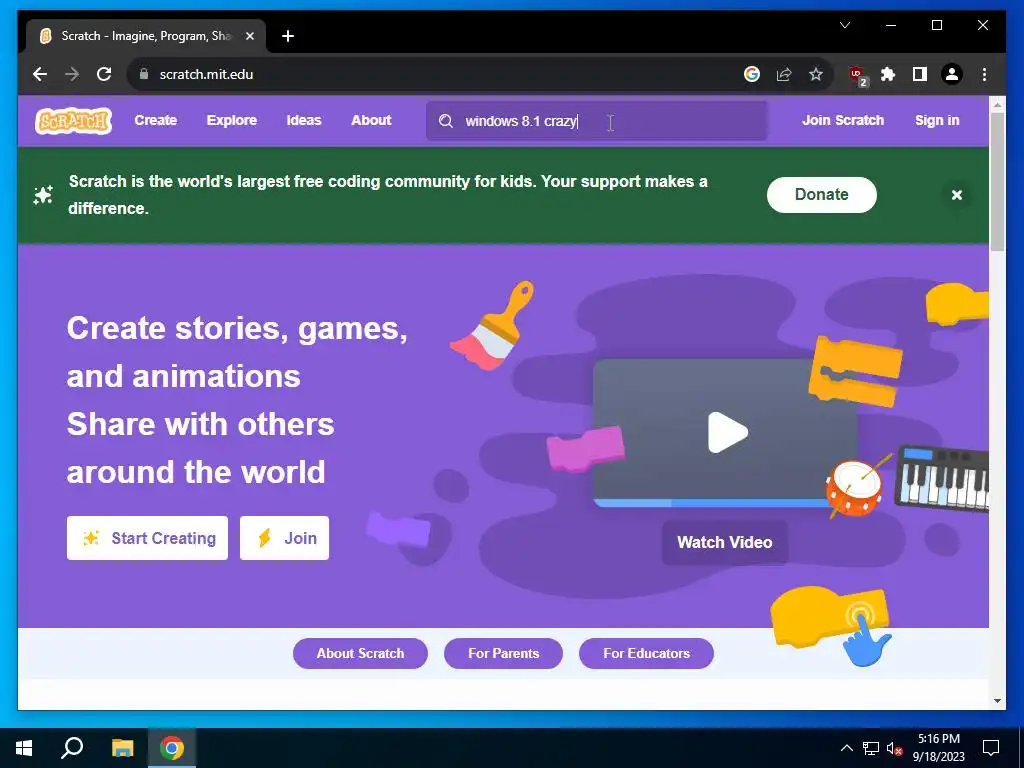This screenshot has width=1024, height=768.
Task: Open About Scratch link
Action: [360, 653]
